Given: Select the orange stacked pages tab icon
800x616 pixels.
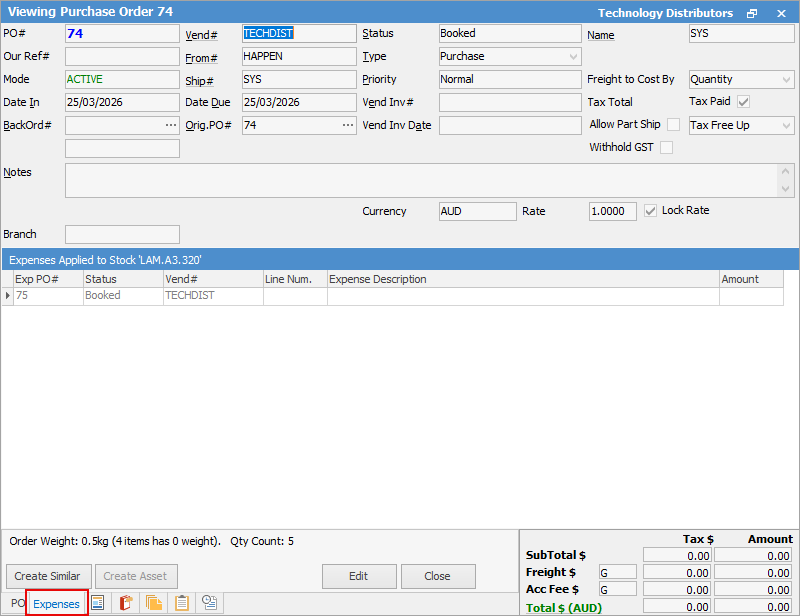Looking at the screenshot, I should 154,603.
